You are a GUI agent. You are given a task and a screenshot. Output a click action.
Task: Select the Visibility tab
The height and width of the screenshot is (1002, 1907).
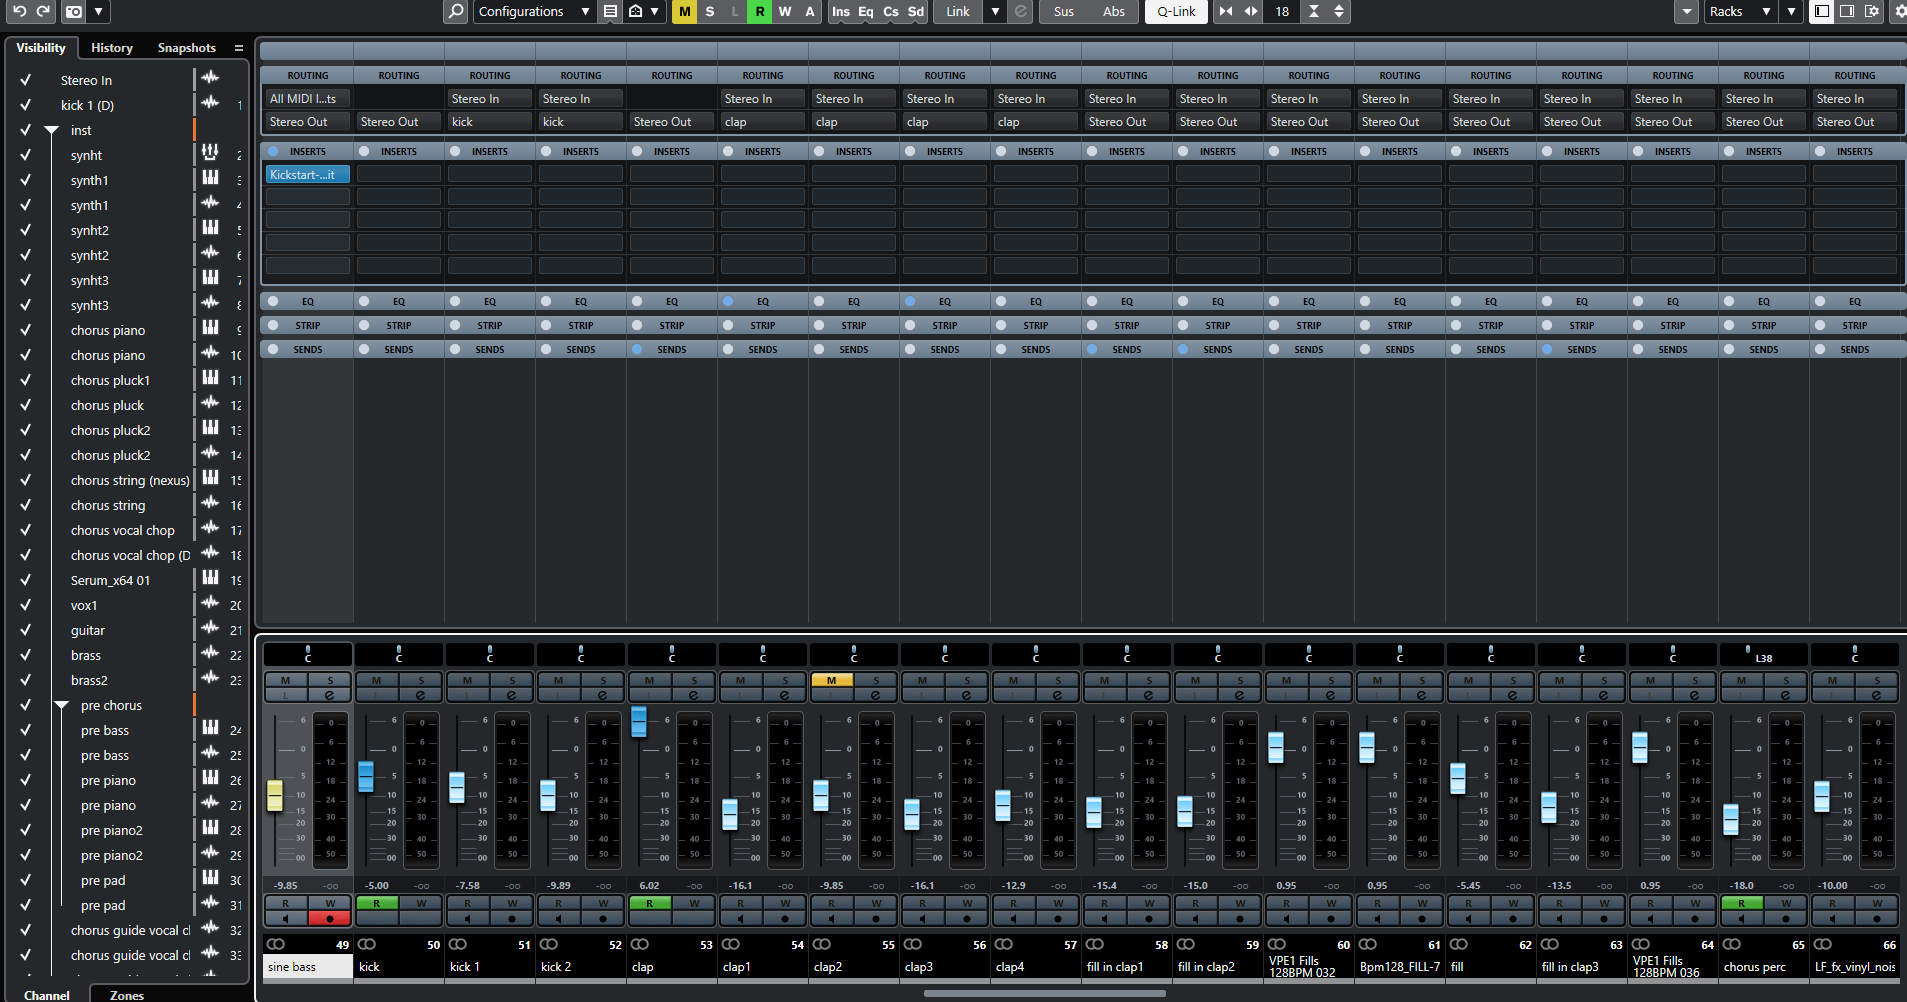coord(41,48)
